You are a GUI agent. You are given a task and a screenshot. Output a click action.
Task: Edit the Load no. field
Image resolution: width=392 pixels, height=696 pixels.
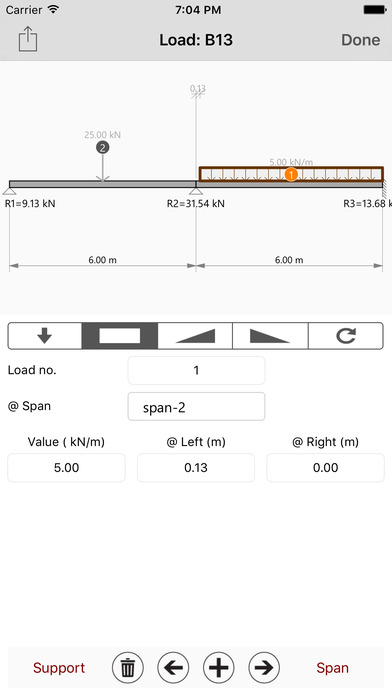196,370
